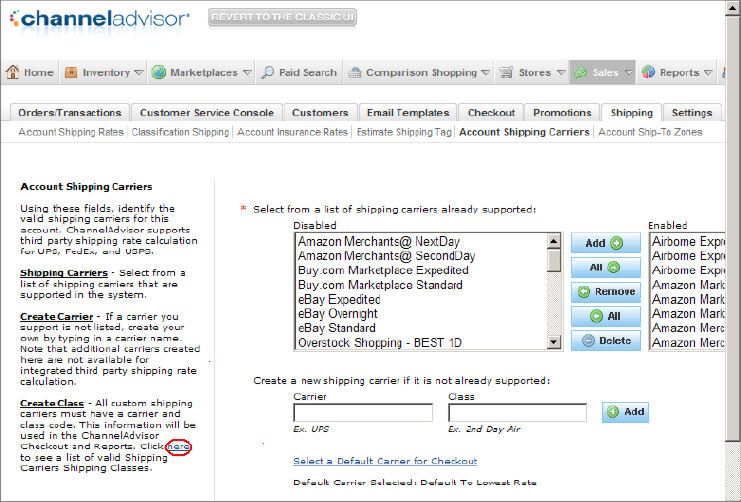The image size is (741, 502).
Task: Click the Create Carrier help heading
Action: pos(56,317)
